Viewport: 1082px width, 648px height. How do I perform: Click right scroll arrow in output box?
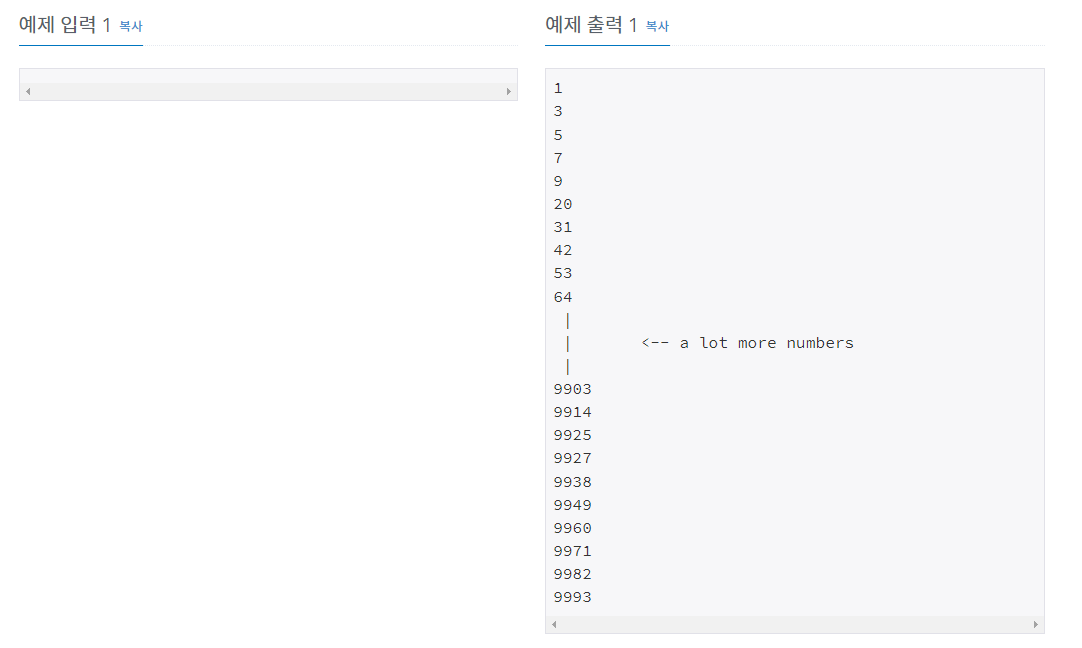coord(1035,625)
